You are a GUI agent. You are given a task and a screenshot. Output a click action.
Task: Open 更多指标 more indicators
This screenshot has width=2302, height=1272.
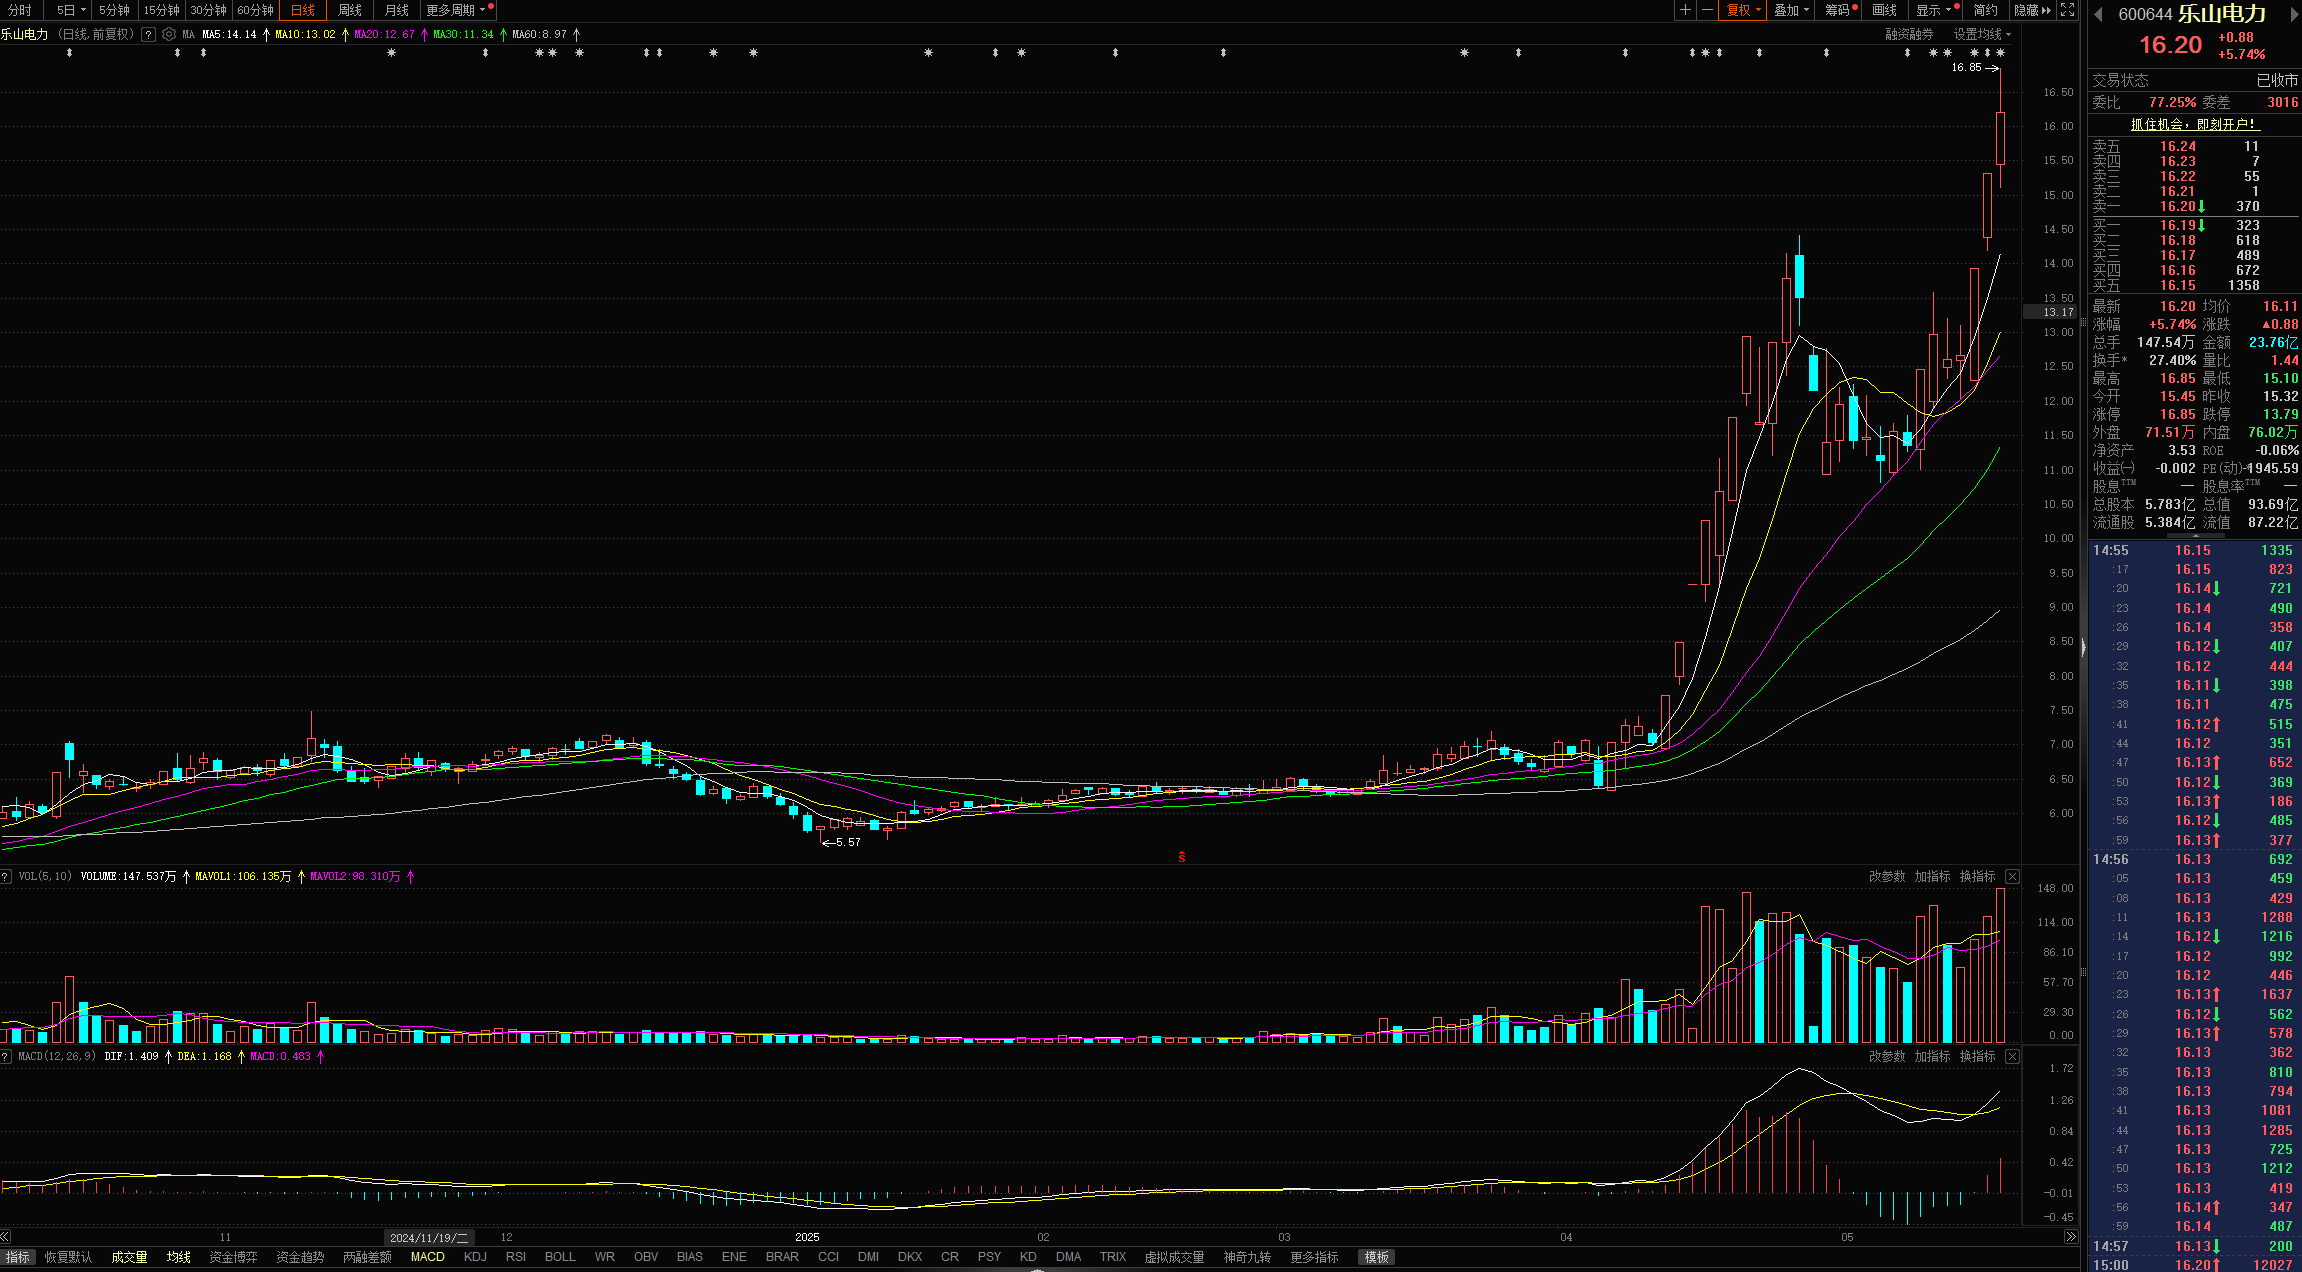pyautogui.click(x=1314, y=1257)
